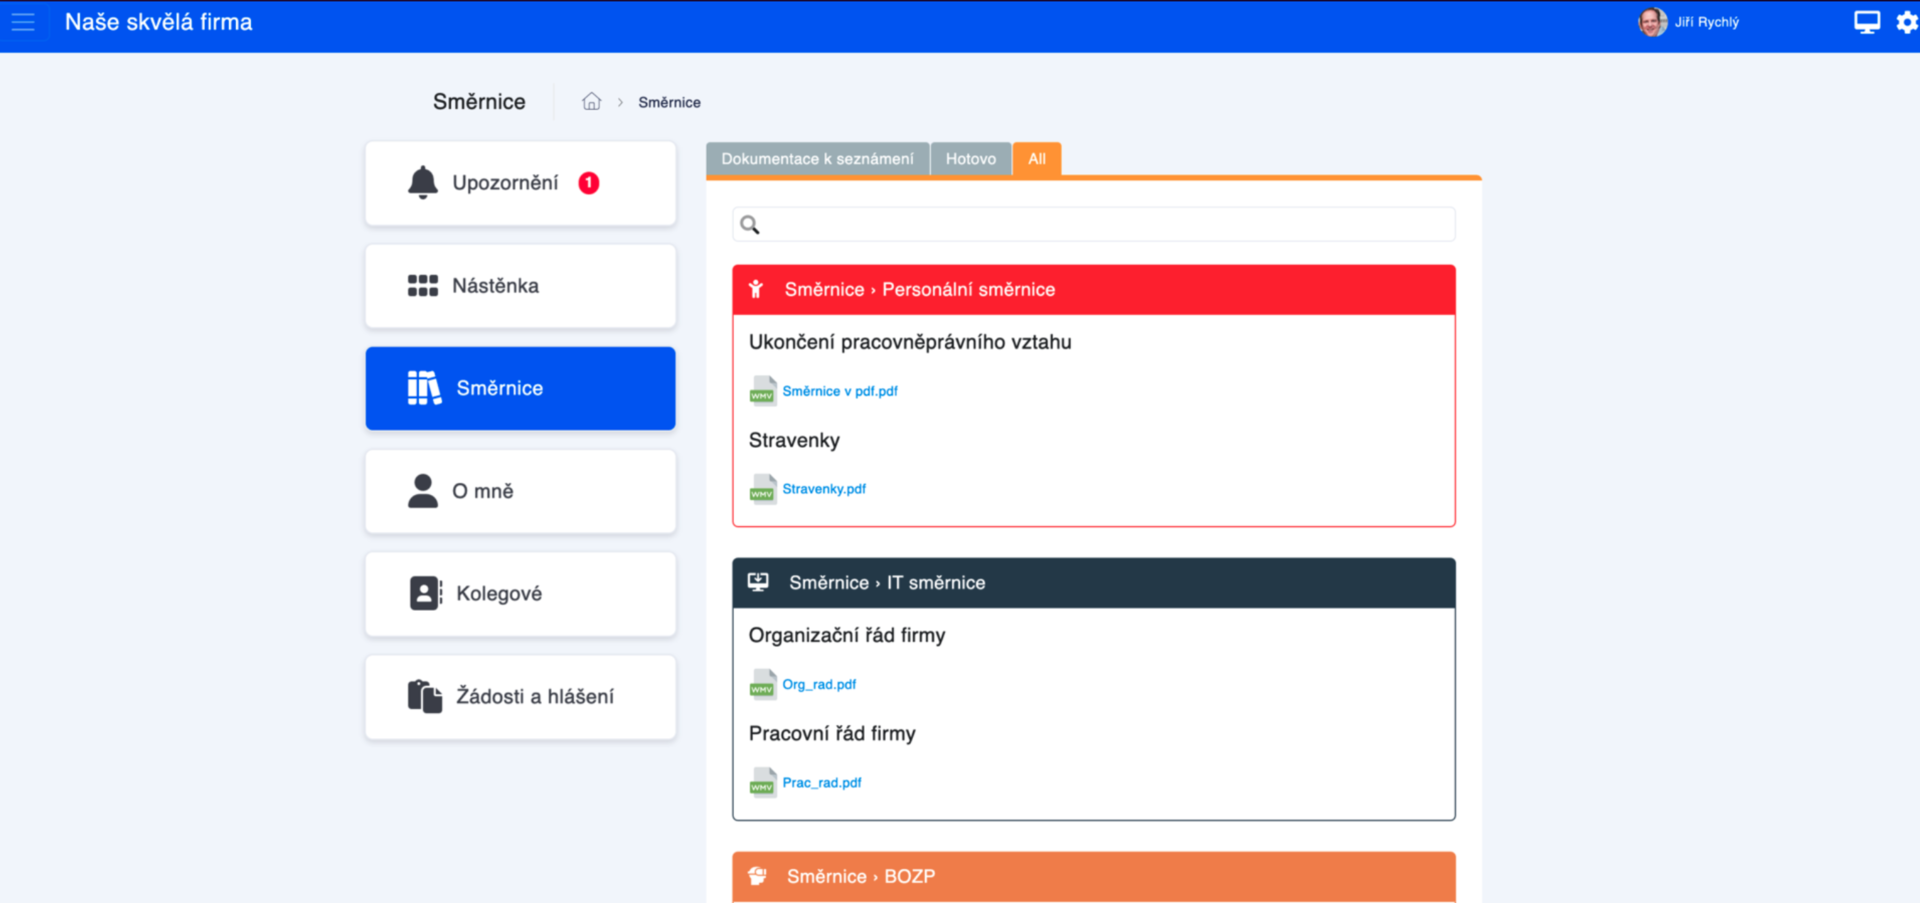Open the Směrnice v pdf.pdf link
The width and height of the screenshot is (1920, 903).
pyautogui.click(x=840, y=391)
